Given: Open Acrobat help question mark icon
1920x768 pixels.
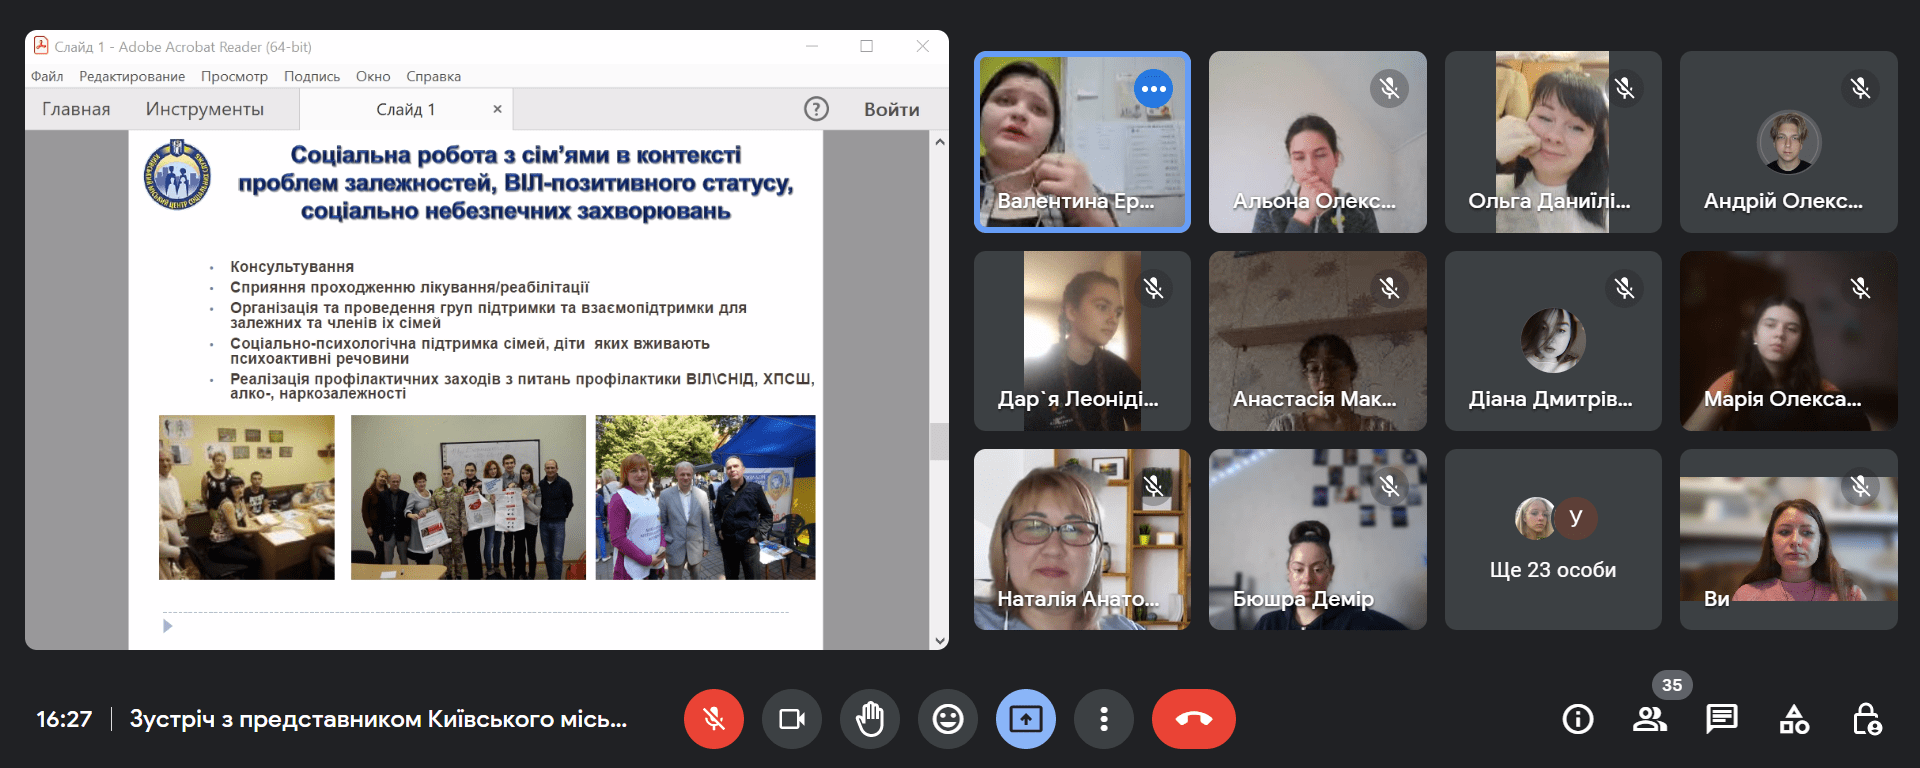Looking at the screenshot, I should (x=816, y=109).
